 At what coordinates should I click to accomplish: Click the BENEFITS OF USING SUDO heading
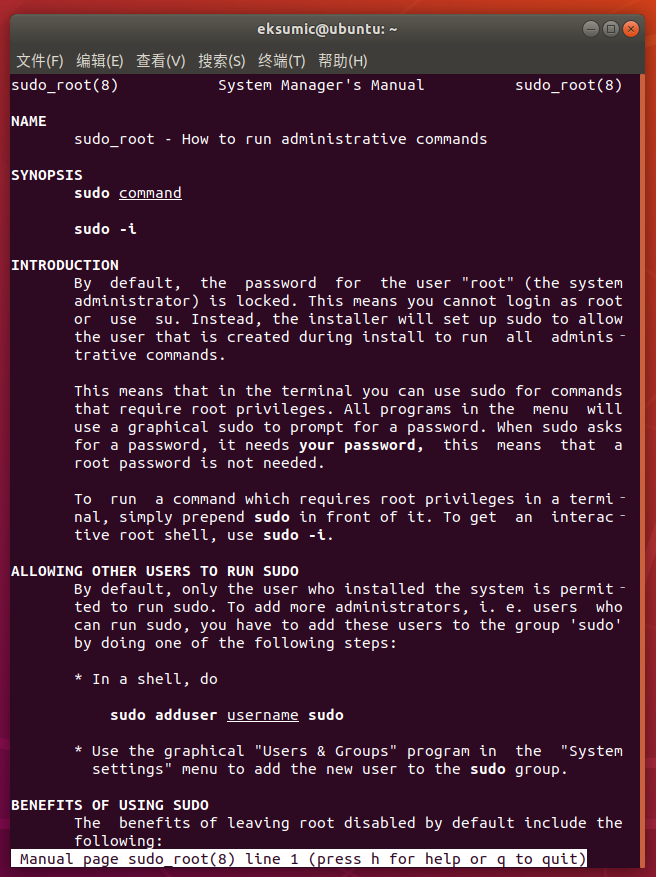(110, 805)
